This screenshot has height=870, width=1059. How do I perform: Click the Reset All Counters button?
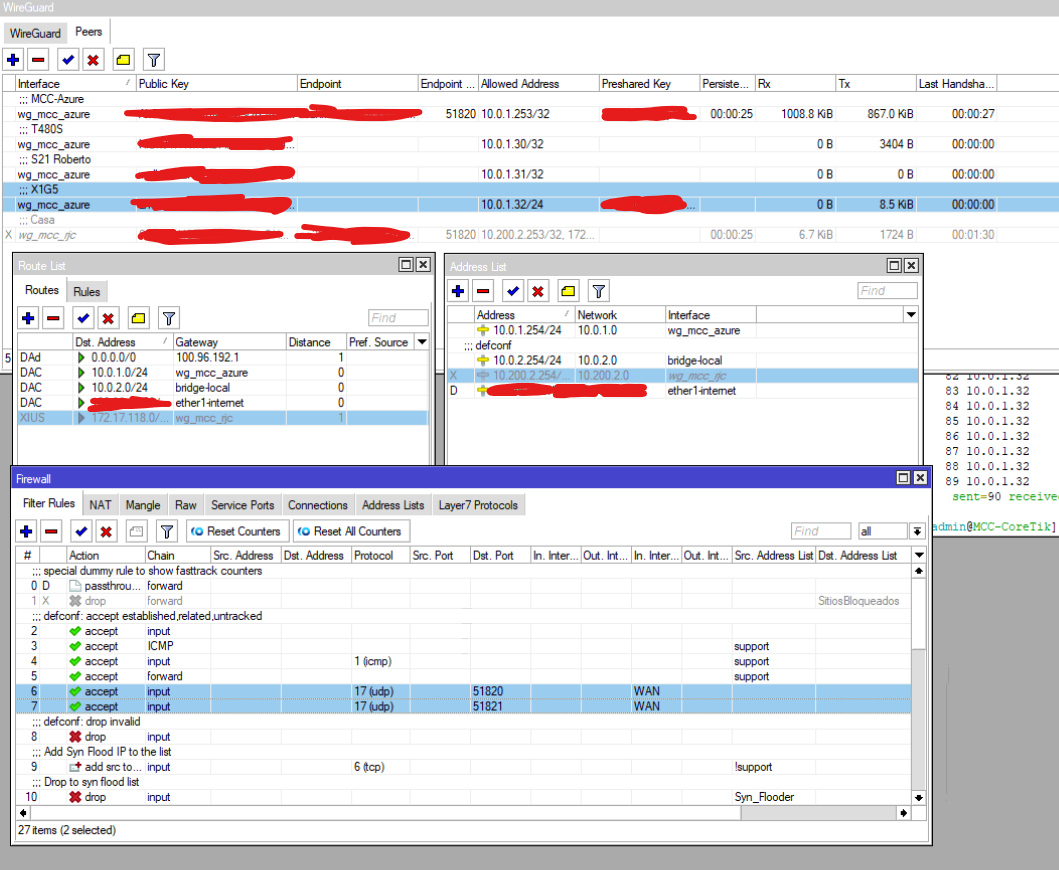point(351,532)
